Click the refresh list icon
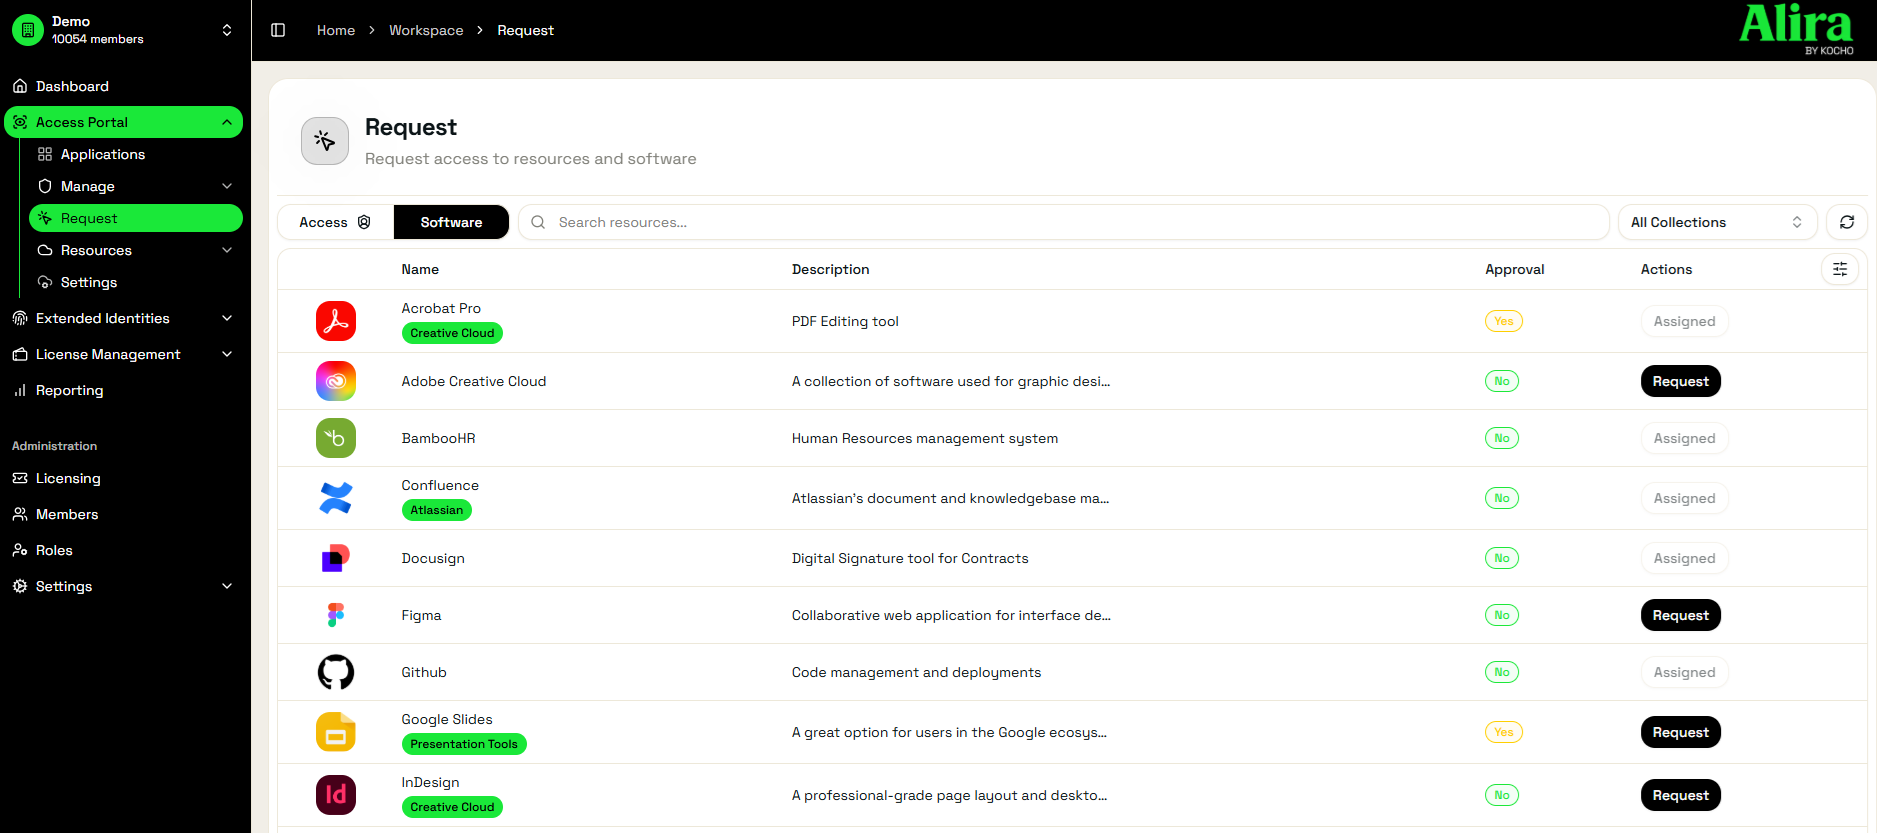 [1847, 222]
